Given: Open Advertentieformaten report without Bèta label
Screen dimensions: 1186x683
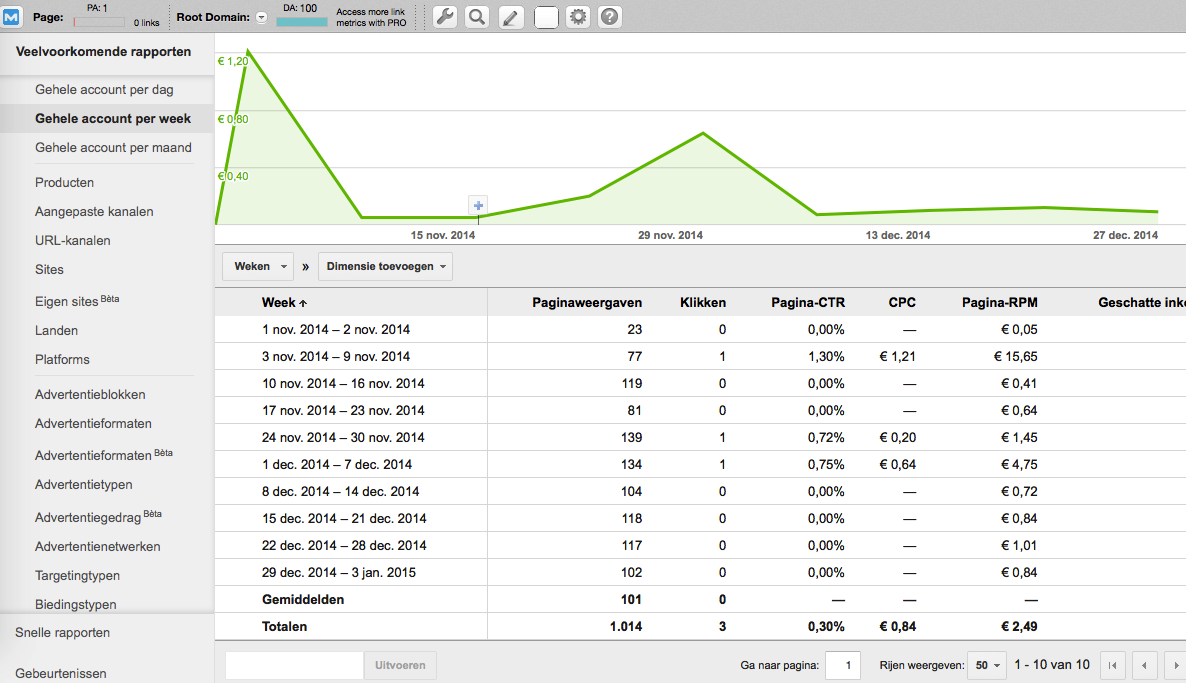Looking at the screenshot, I should (x=93, y=424).
